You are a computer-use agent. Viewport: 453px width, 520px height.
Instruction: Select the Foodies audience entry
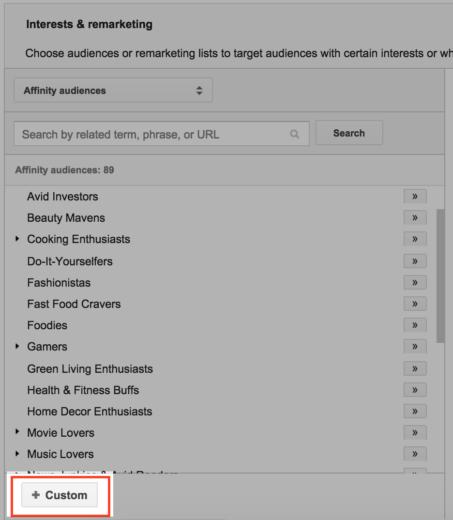[47, 325]
